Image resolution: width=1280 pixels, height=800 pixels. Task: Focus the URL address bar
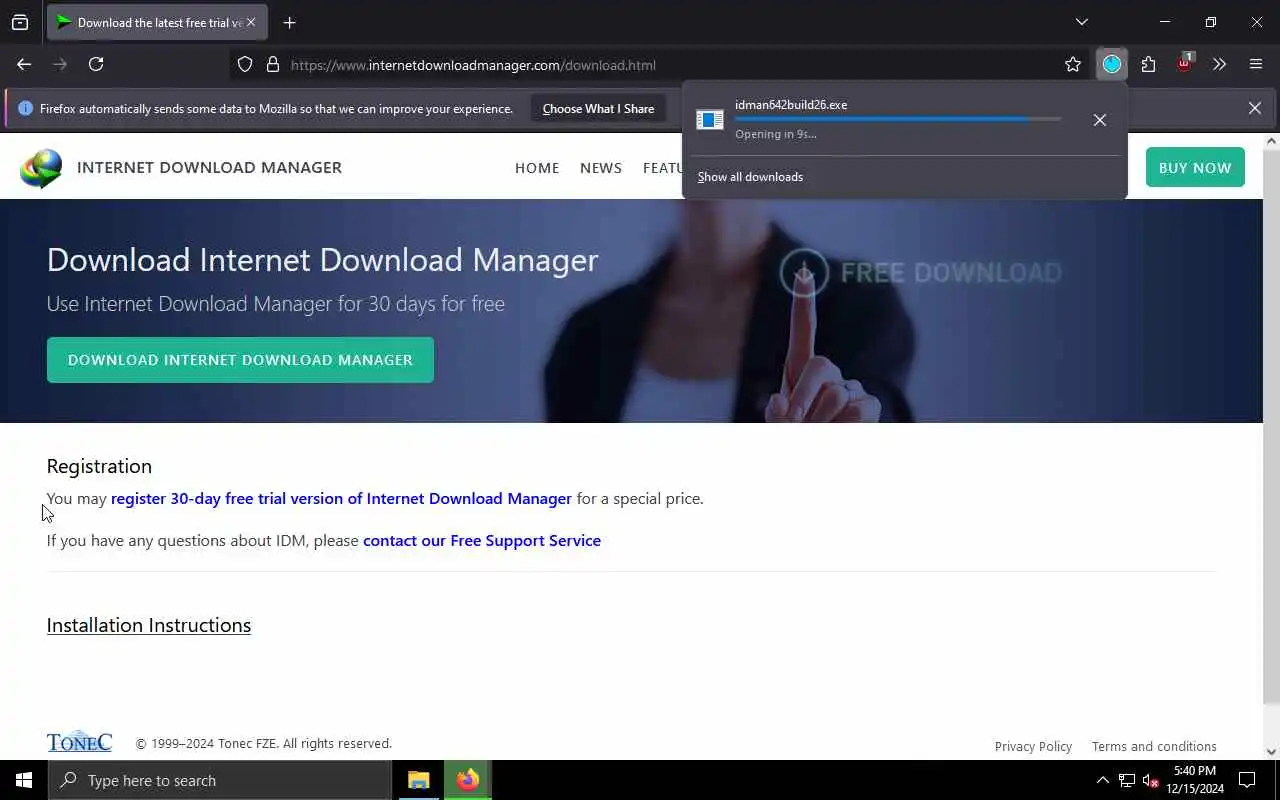(660, 65)
